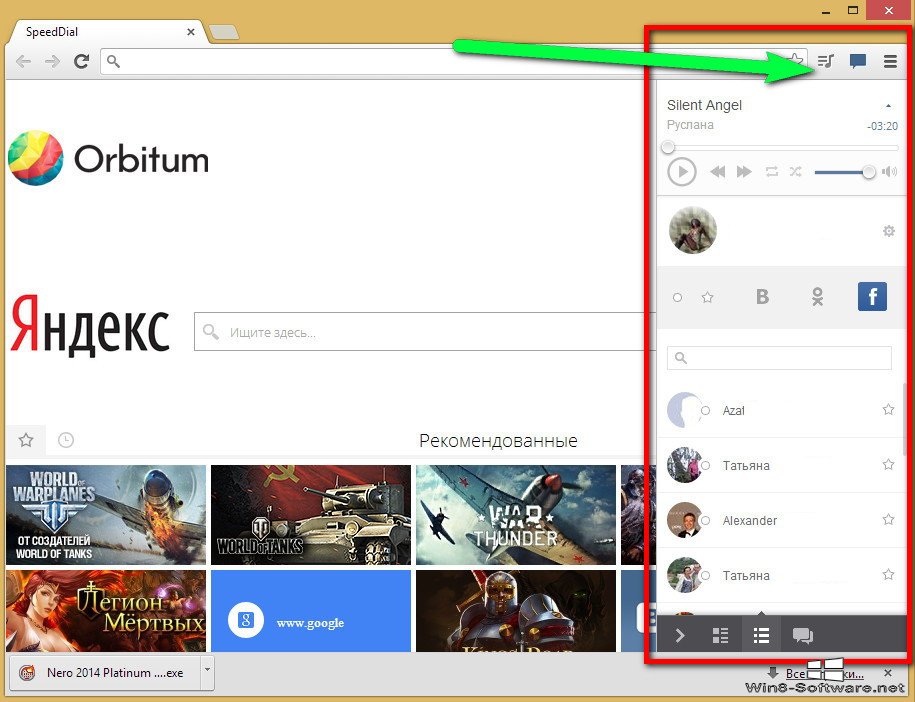Click the user profile avatar

pos(693,230)
